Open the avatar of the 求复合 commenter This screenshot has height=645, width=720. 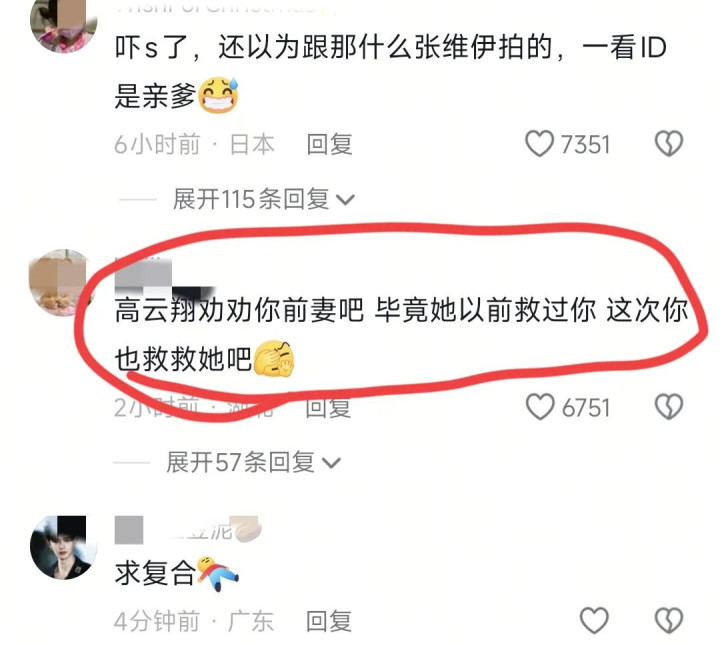pyautogui.click(x=64, y=547)
